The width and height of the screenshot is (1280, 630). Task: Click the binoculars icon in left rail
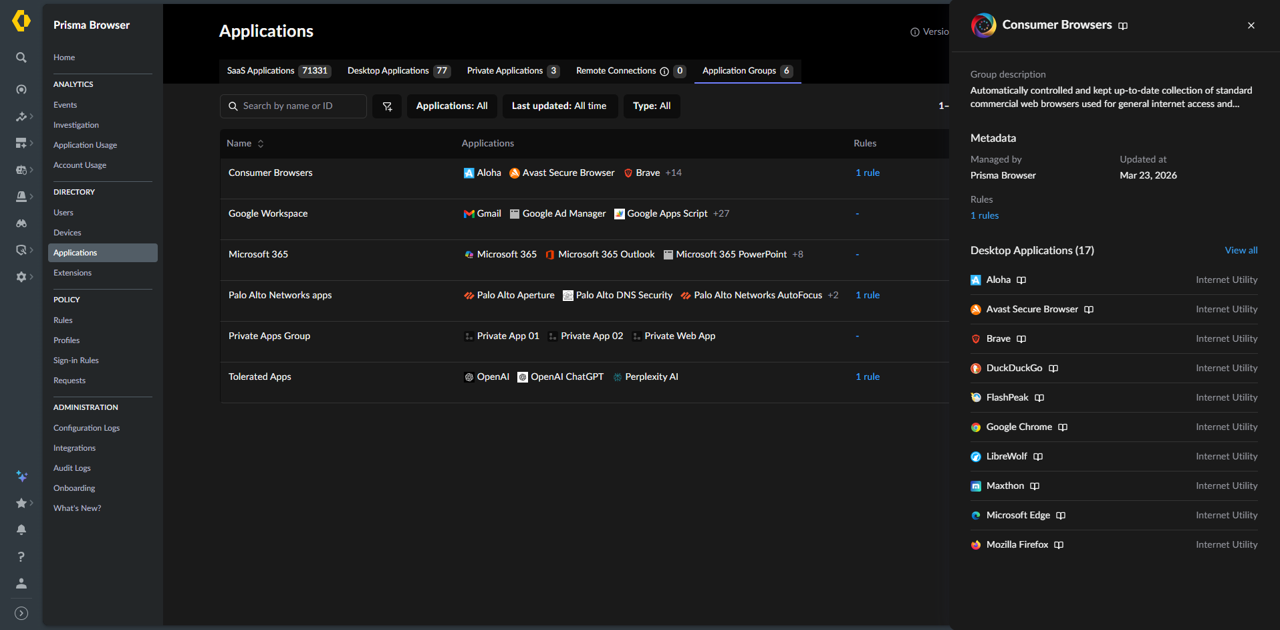coord(21,223)
